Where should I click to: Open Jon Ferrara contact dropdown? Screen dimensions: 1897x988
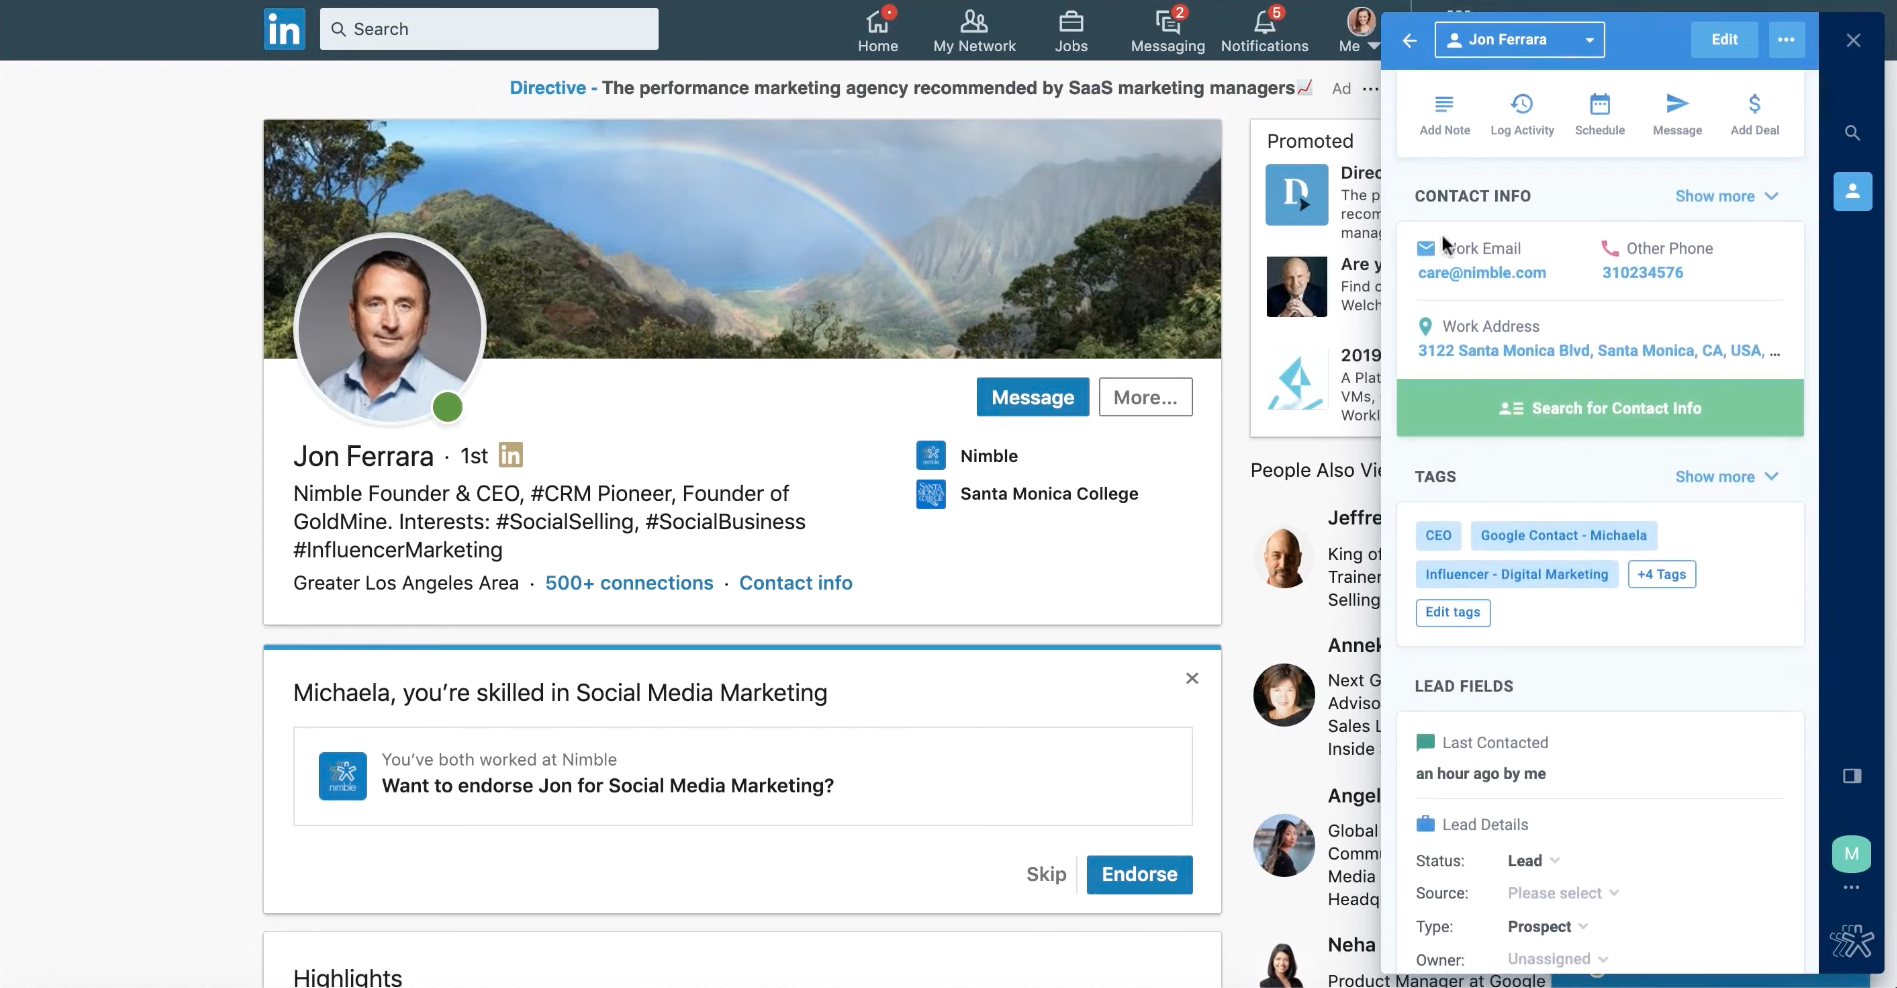(1519, 40)
